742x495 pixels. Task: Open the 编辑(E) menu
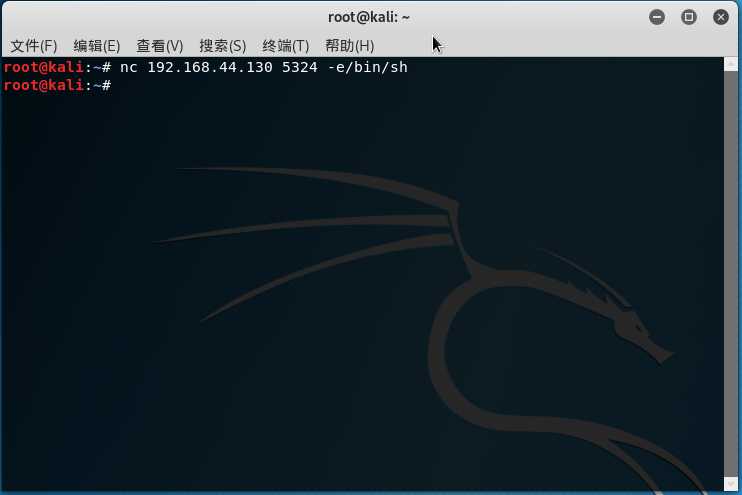(97, 46)
